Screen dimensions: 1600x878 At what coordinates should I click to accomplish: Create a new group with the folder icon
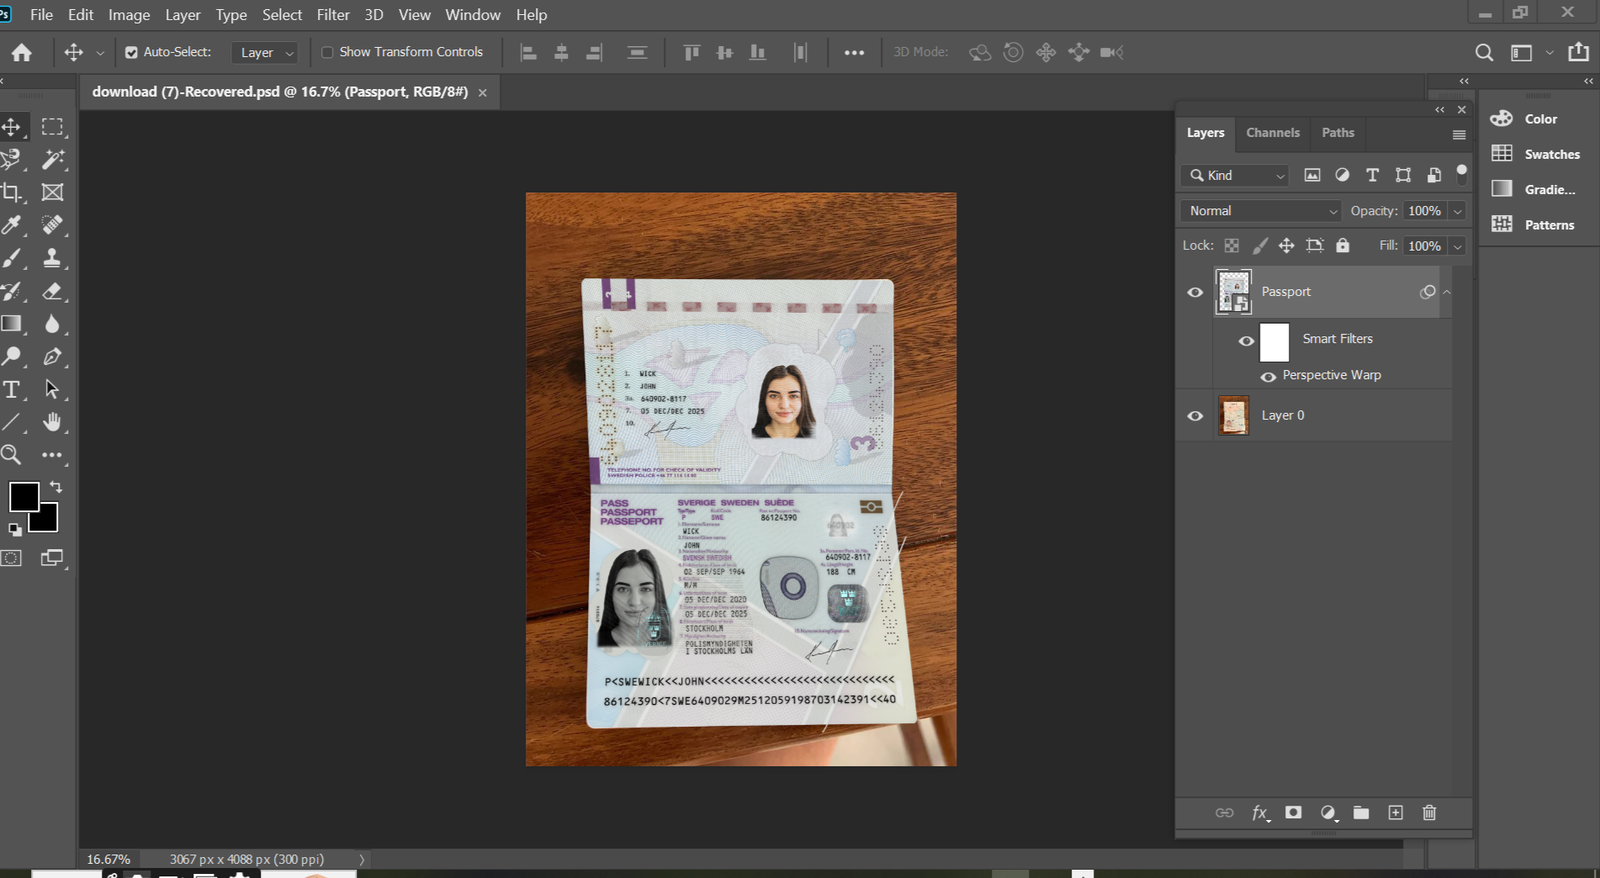click(1361, 813)
